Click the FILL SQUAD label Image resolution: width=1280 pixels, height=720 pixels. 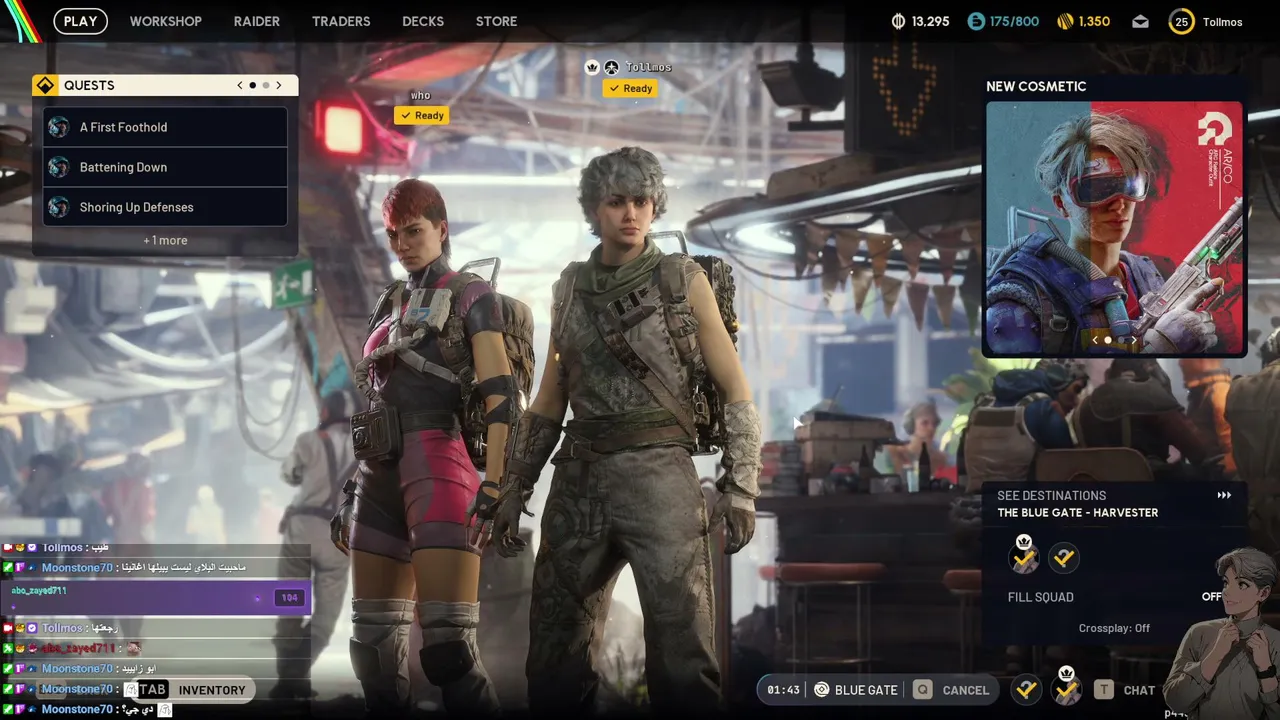pos(1041,597)
